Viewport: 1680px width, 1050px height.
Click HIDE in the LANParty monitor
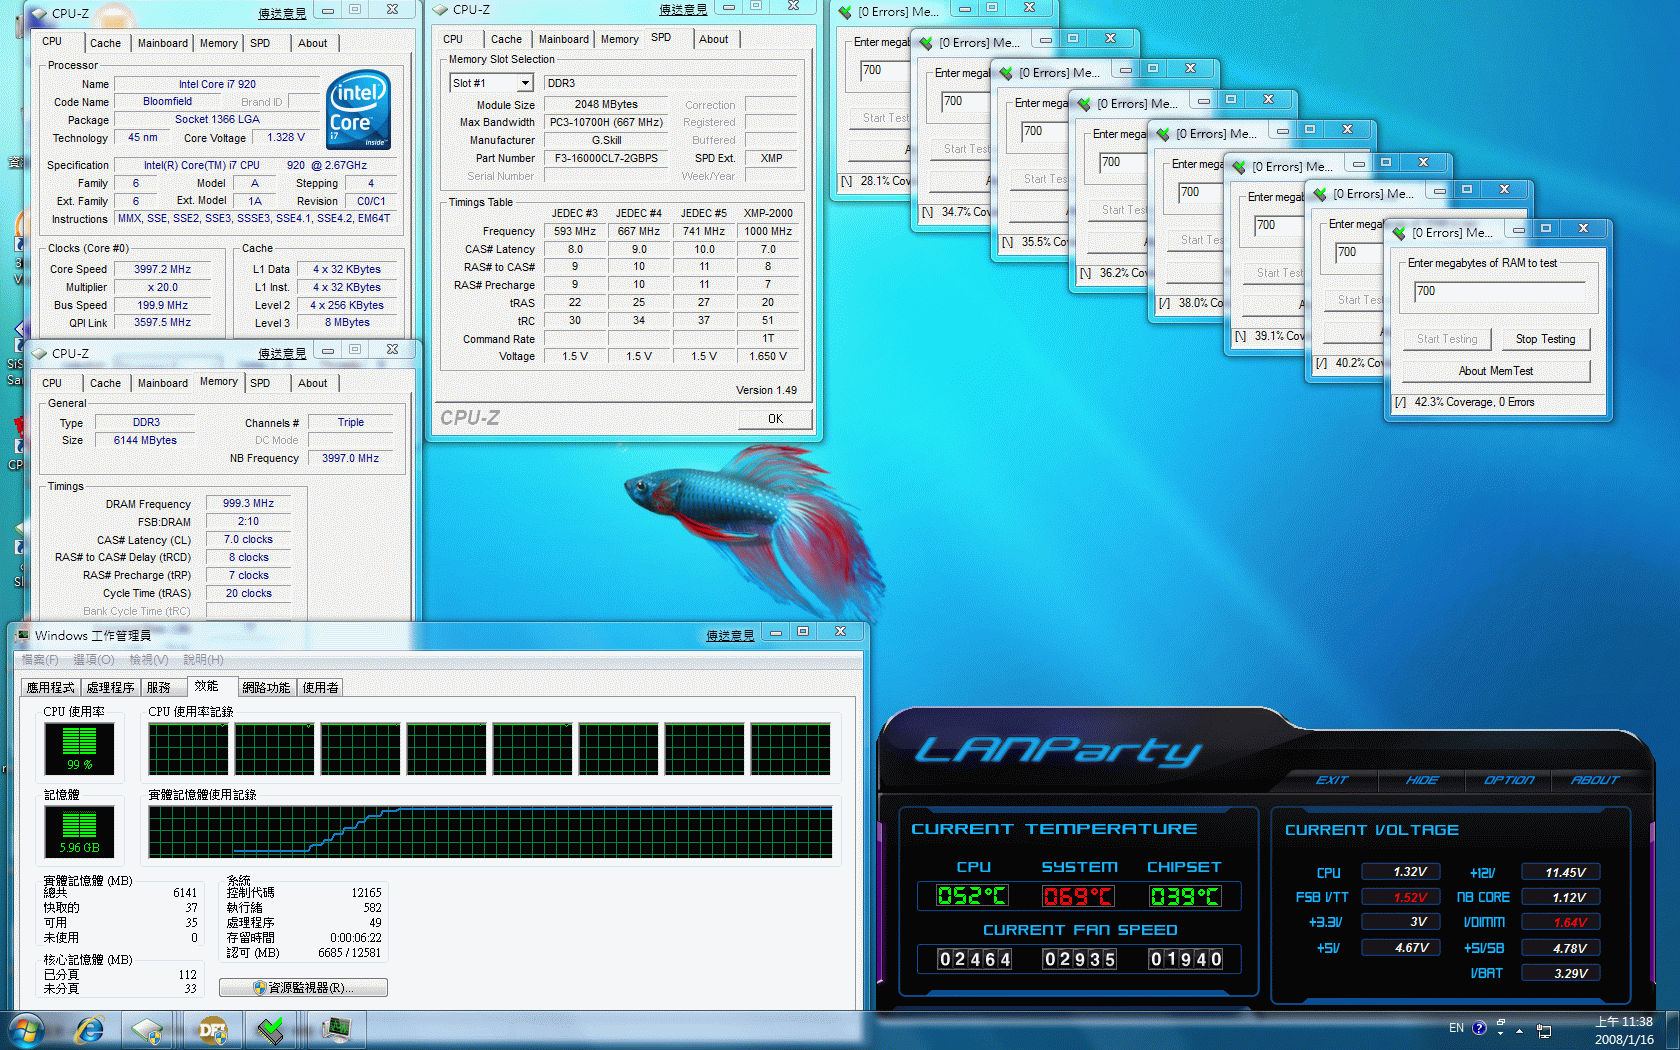coord(1421,780)
